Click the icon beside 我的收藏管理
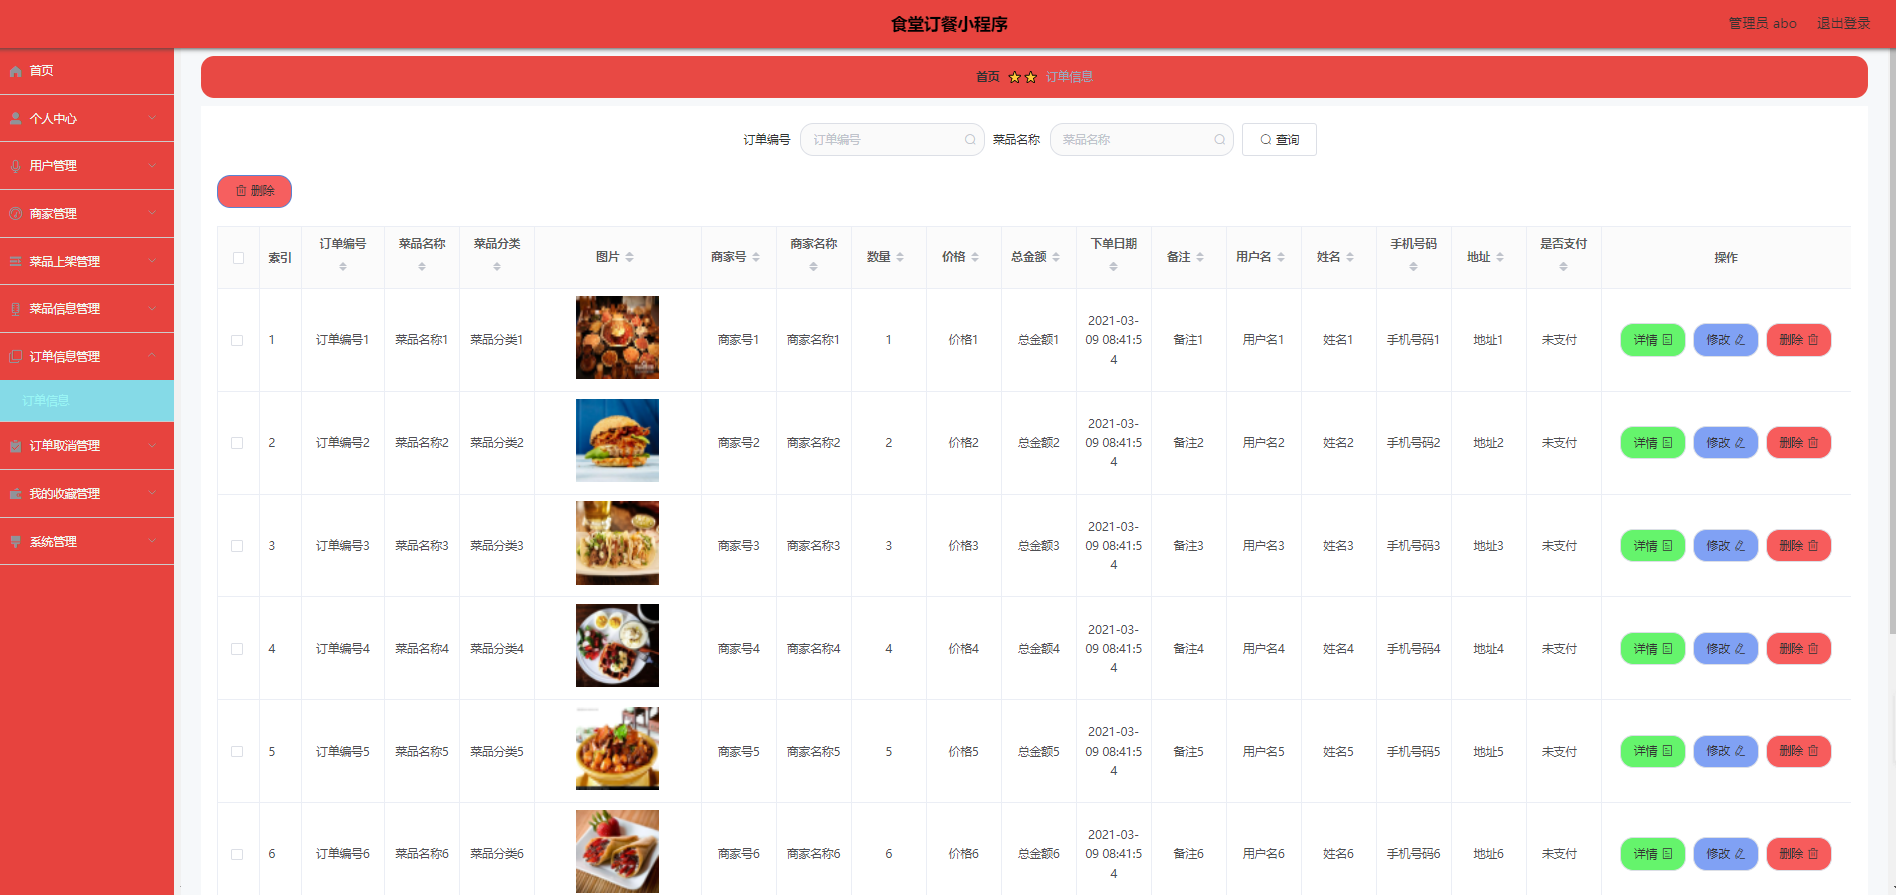Image resolution: width=1896 pixels, height=895 pixels. [x=15, y=494]
